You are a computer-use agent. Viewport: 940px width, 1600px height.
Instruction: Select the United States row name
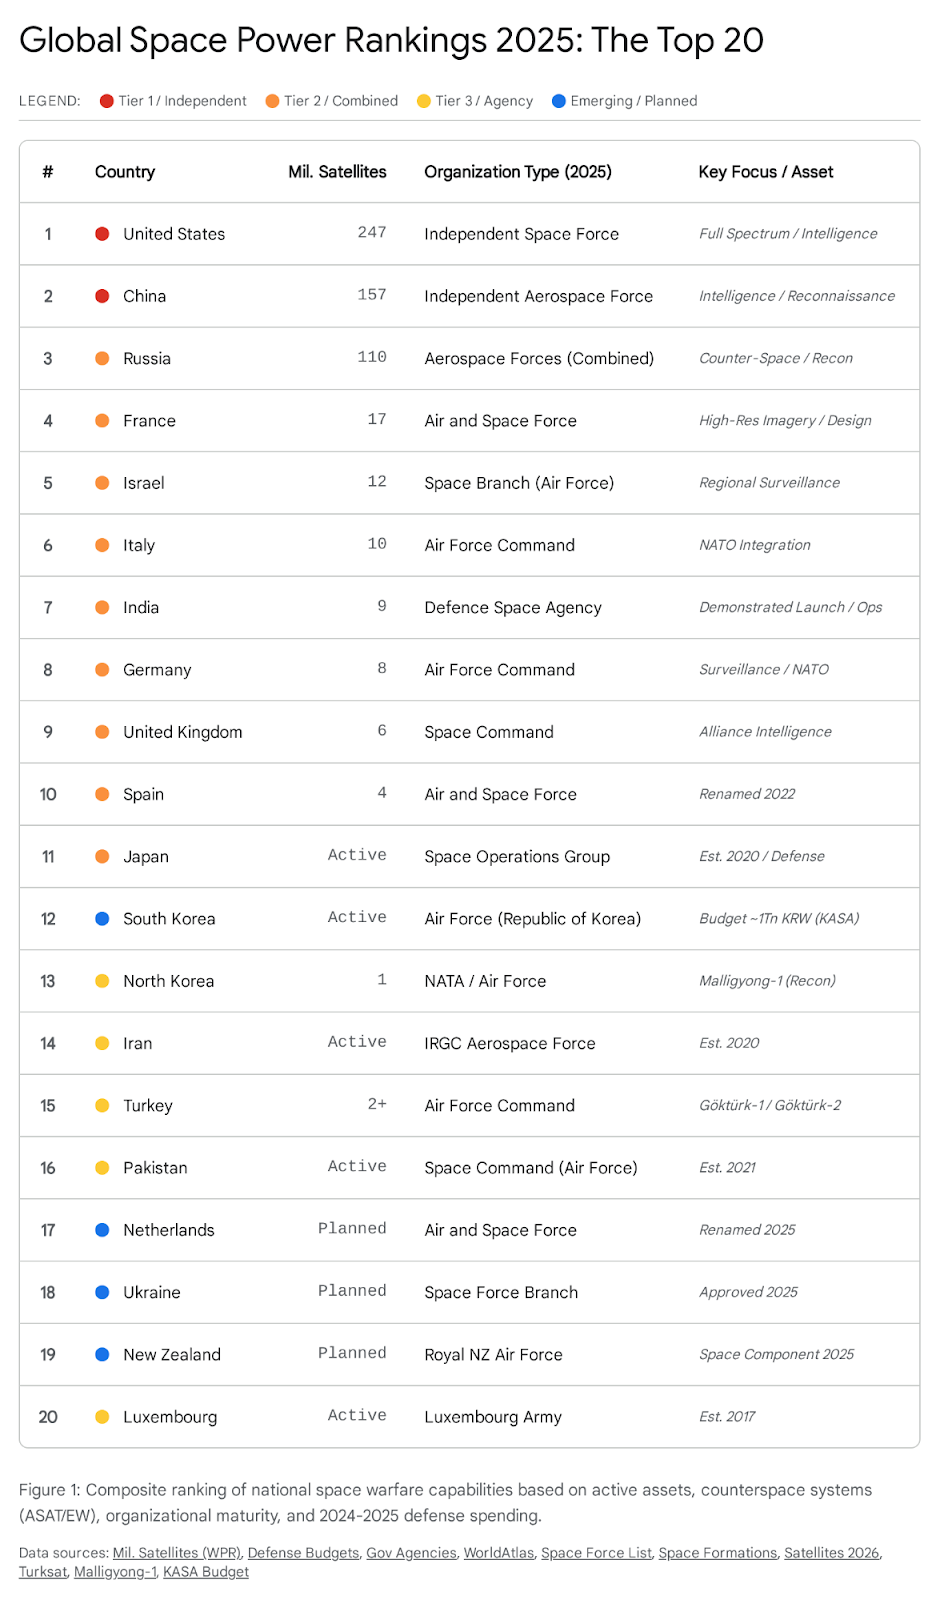click(x=174, y=234)
